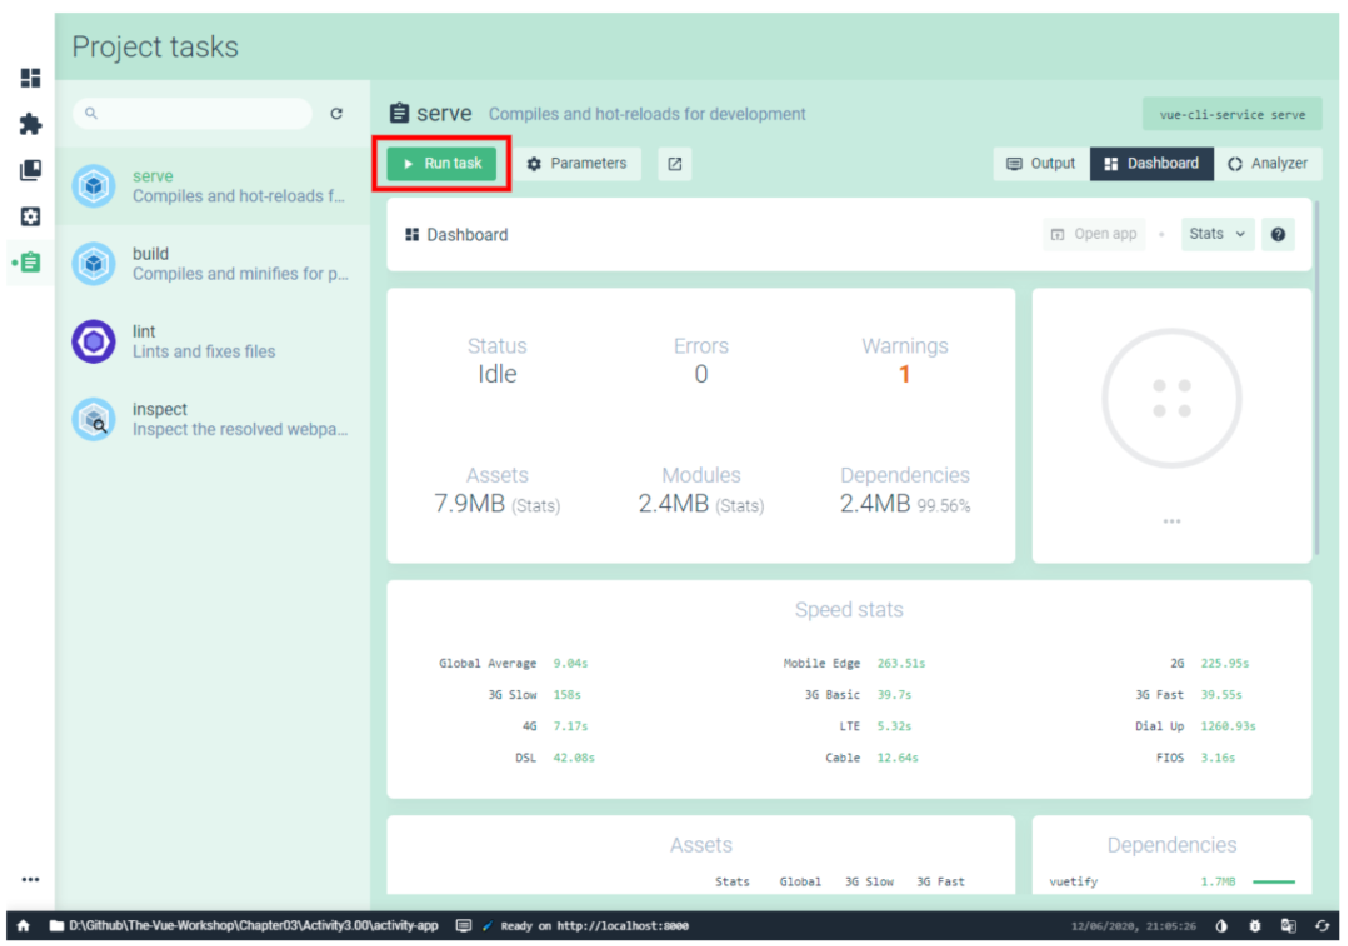Toggle dark mode icon in status bar
Screen dimensions: 1348x946
(1221, 926)
